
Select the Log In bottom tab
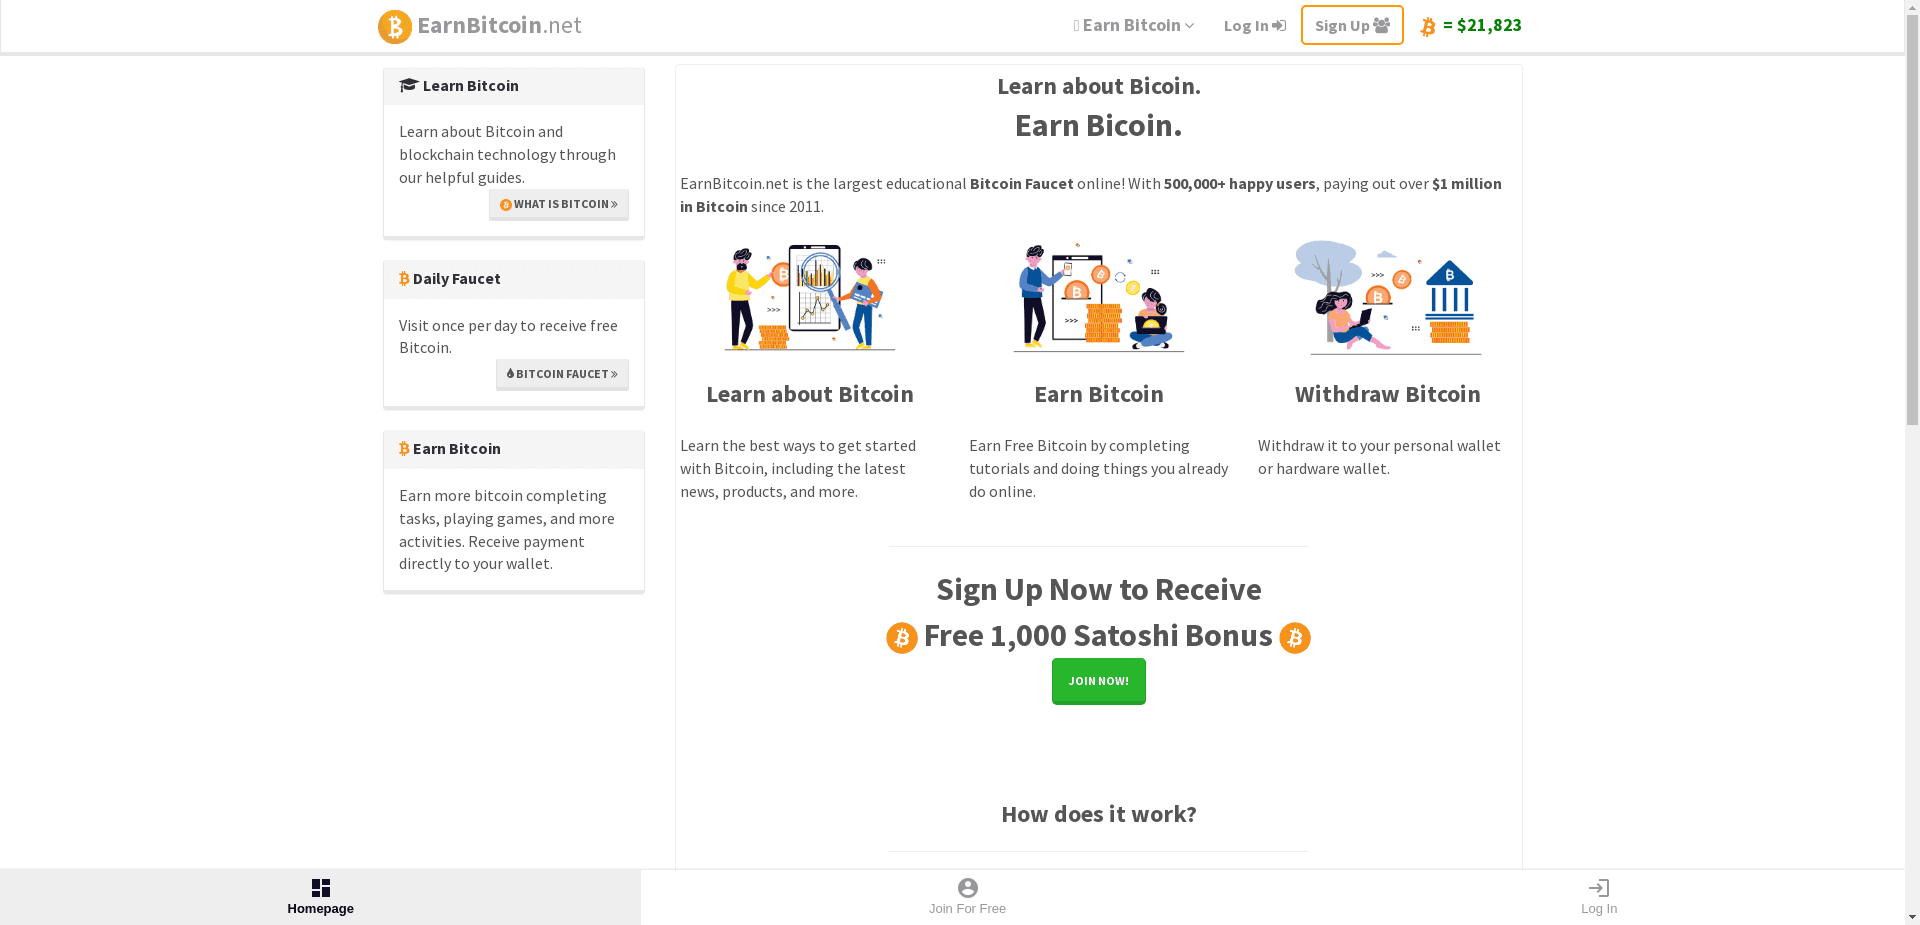tap(1599, 897)
